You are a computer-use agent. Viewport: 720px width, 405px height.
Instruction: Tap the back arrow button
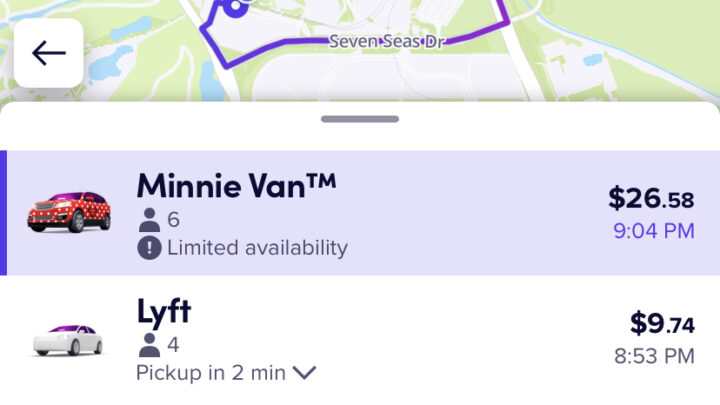click(49, 53)
